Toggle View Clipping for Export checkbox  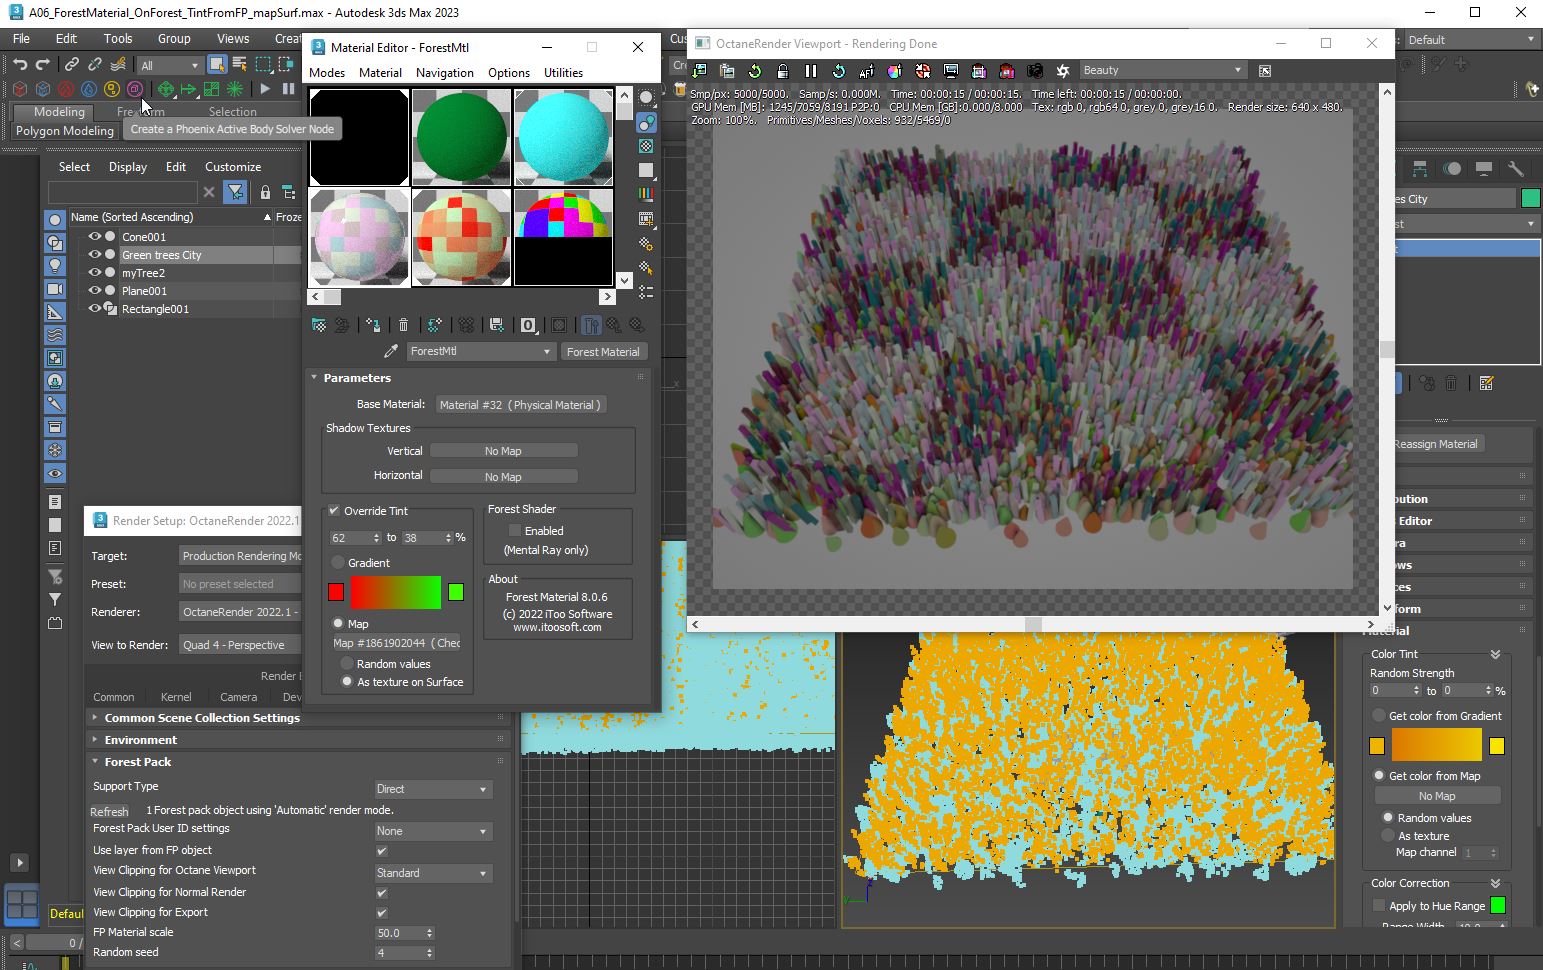[x=381, y=913]
